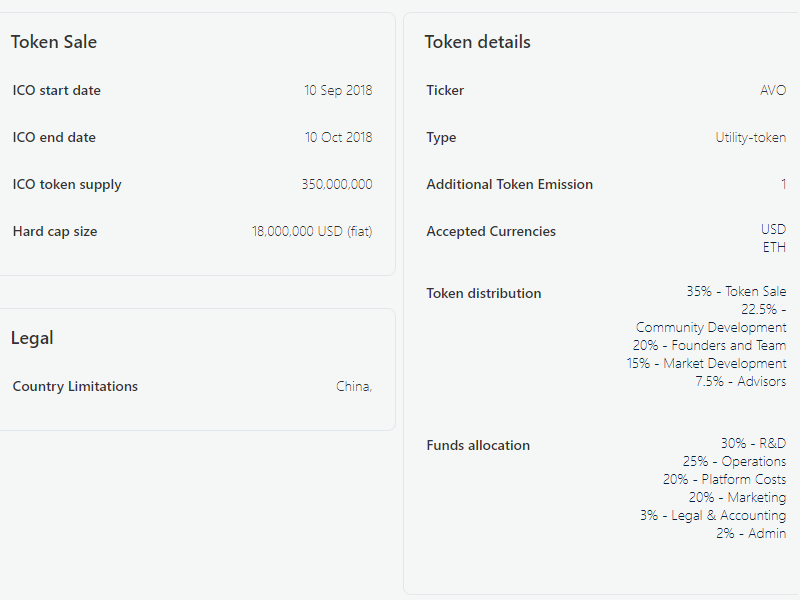Click the 350,000,000 token supply value
The image size is (800, 600).
(336, 184)
